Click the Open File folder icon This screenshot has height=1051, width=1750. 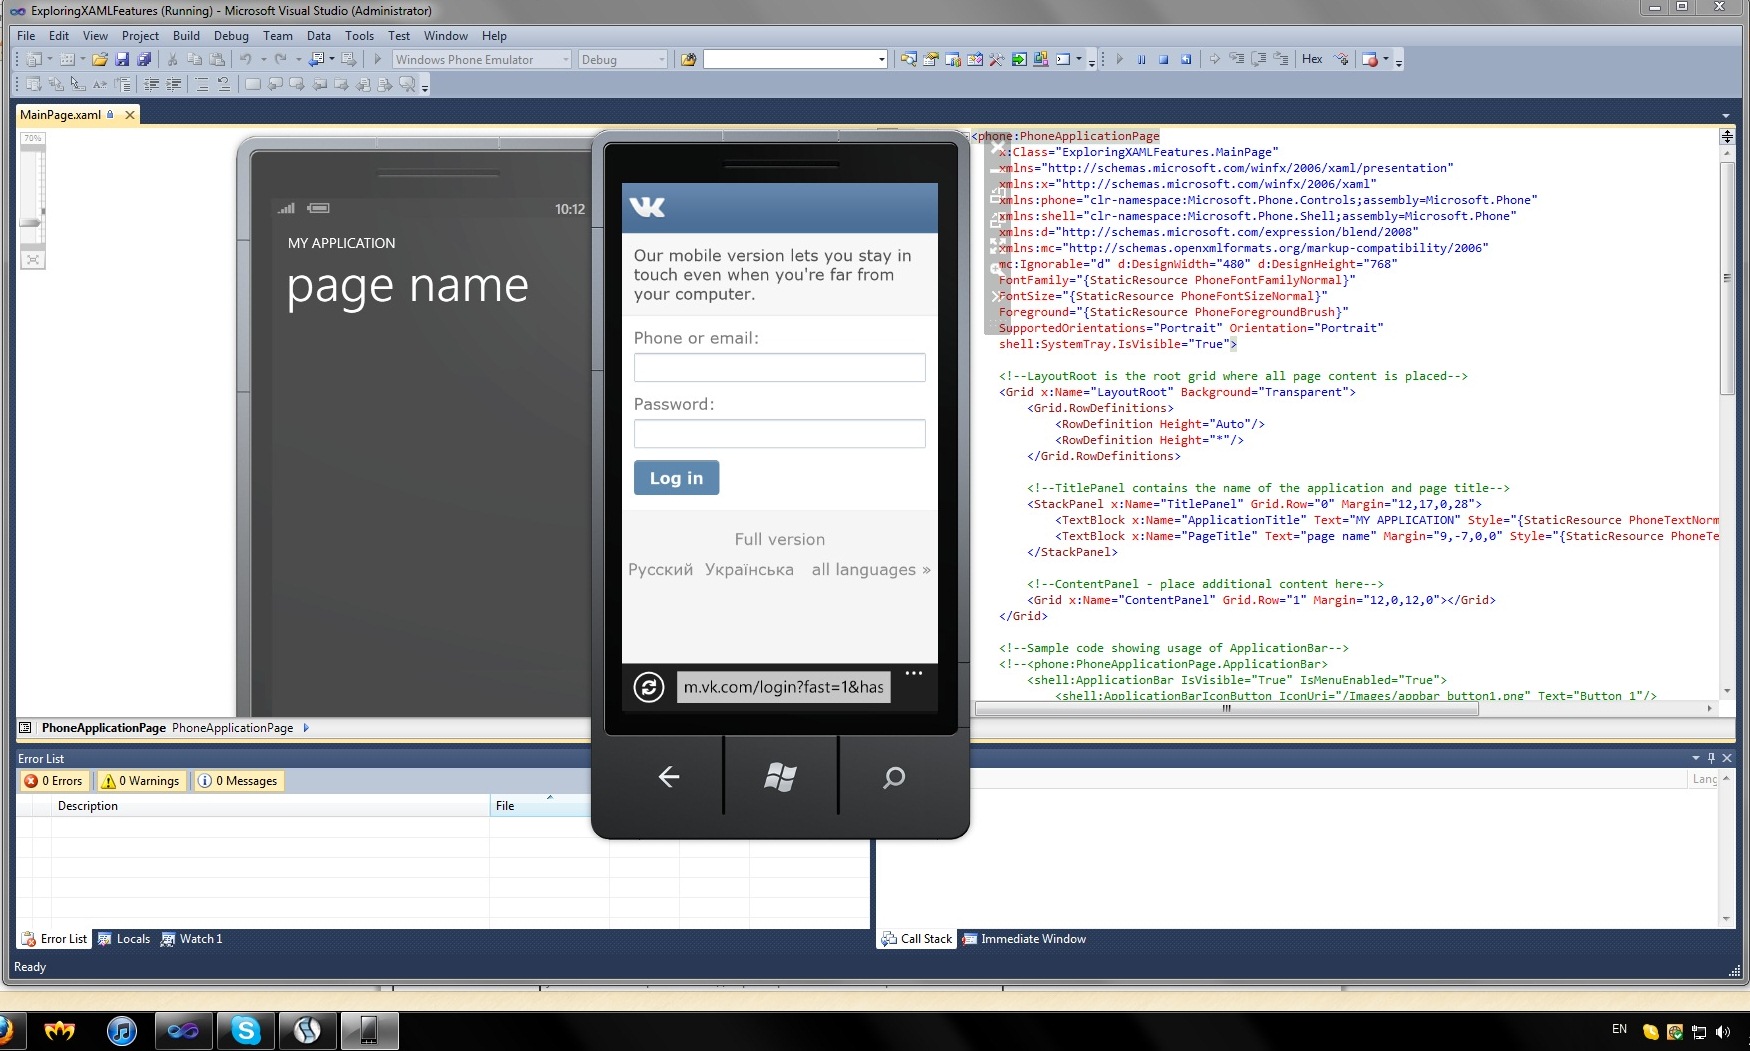point(100,60)
